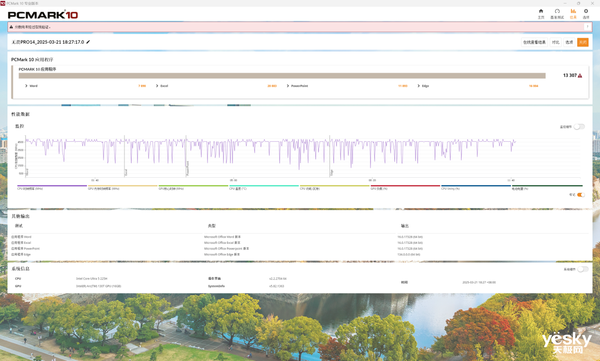
Task: Click the pencil icon to rename the result
Action: coord(88,42)
